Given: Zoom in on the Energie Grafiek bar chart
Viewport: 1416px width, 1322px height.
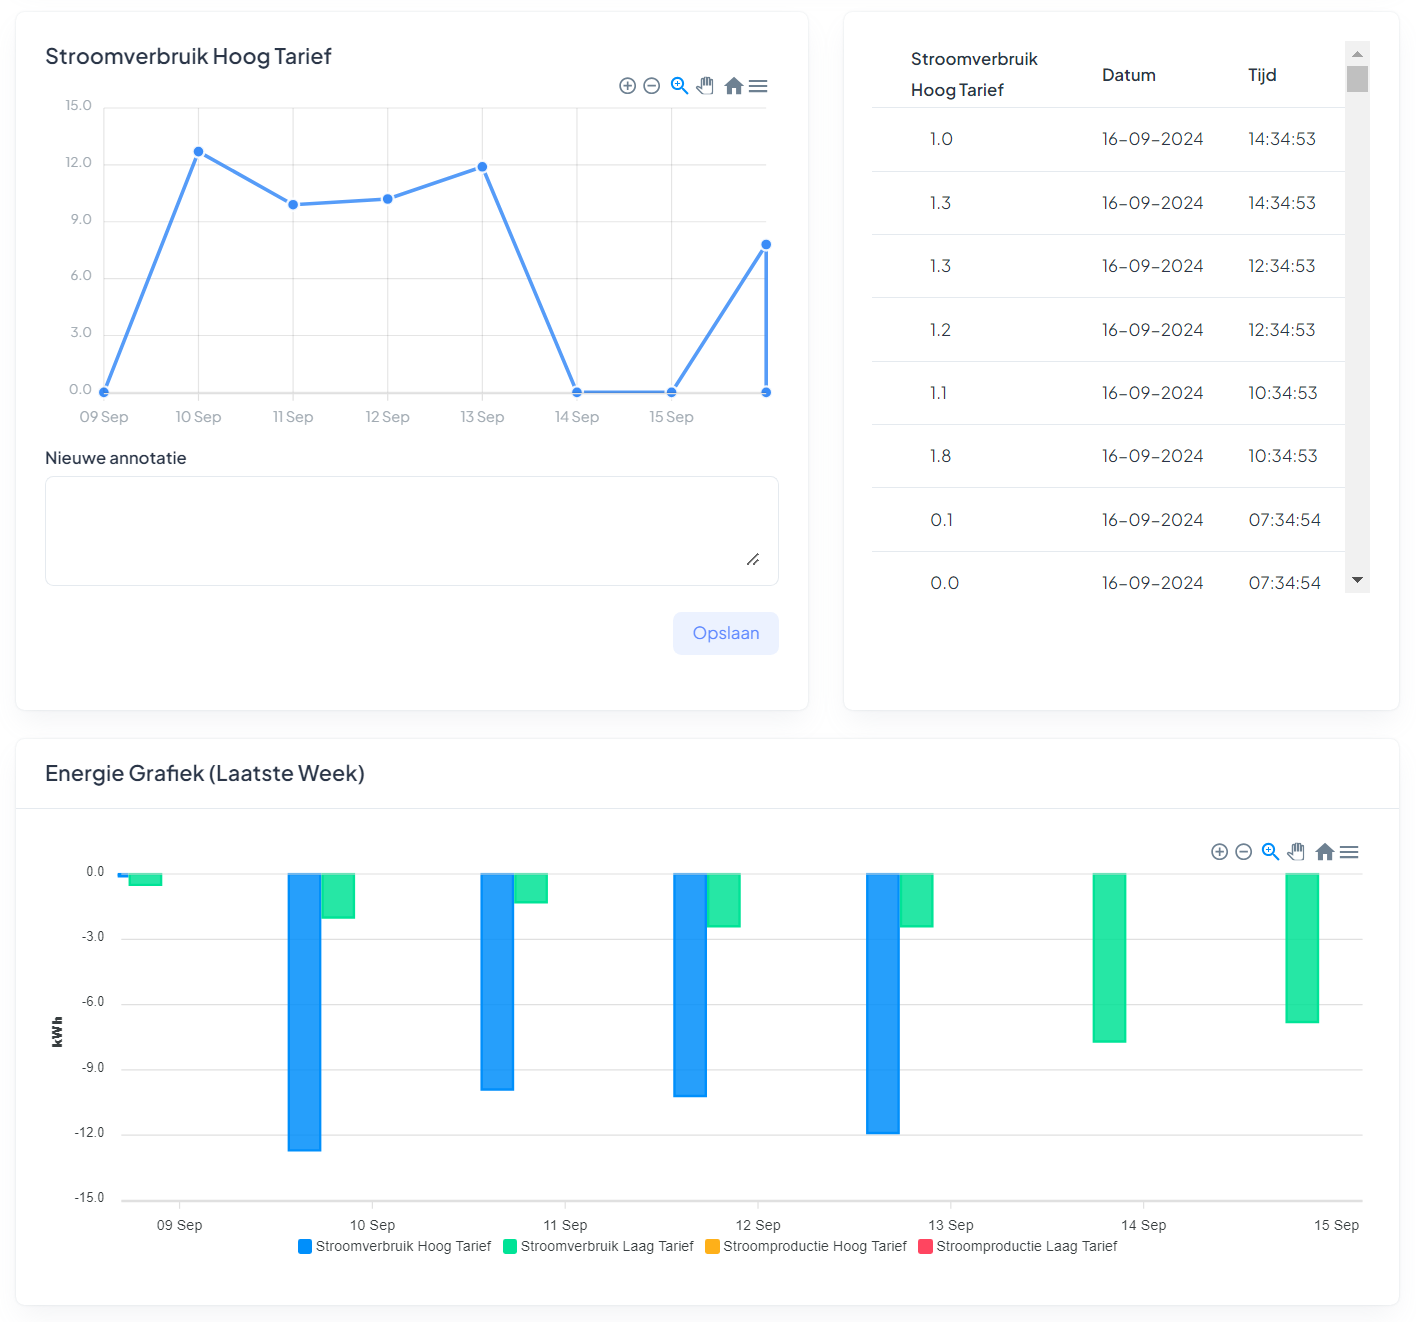Looking at the screenshot, I should 1219,852.
